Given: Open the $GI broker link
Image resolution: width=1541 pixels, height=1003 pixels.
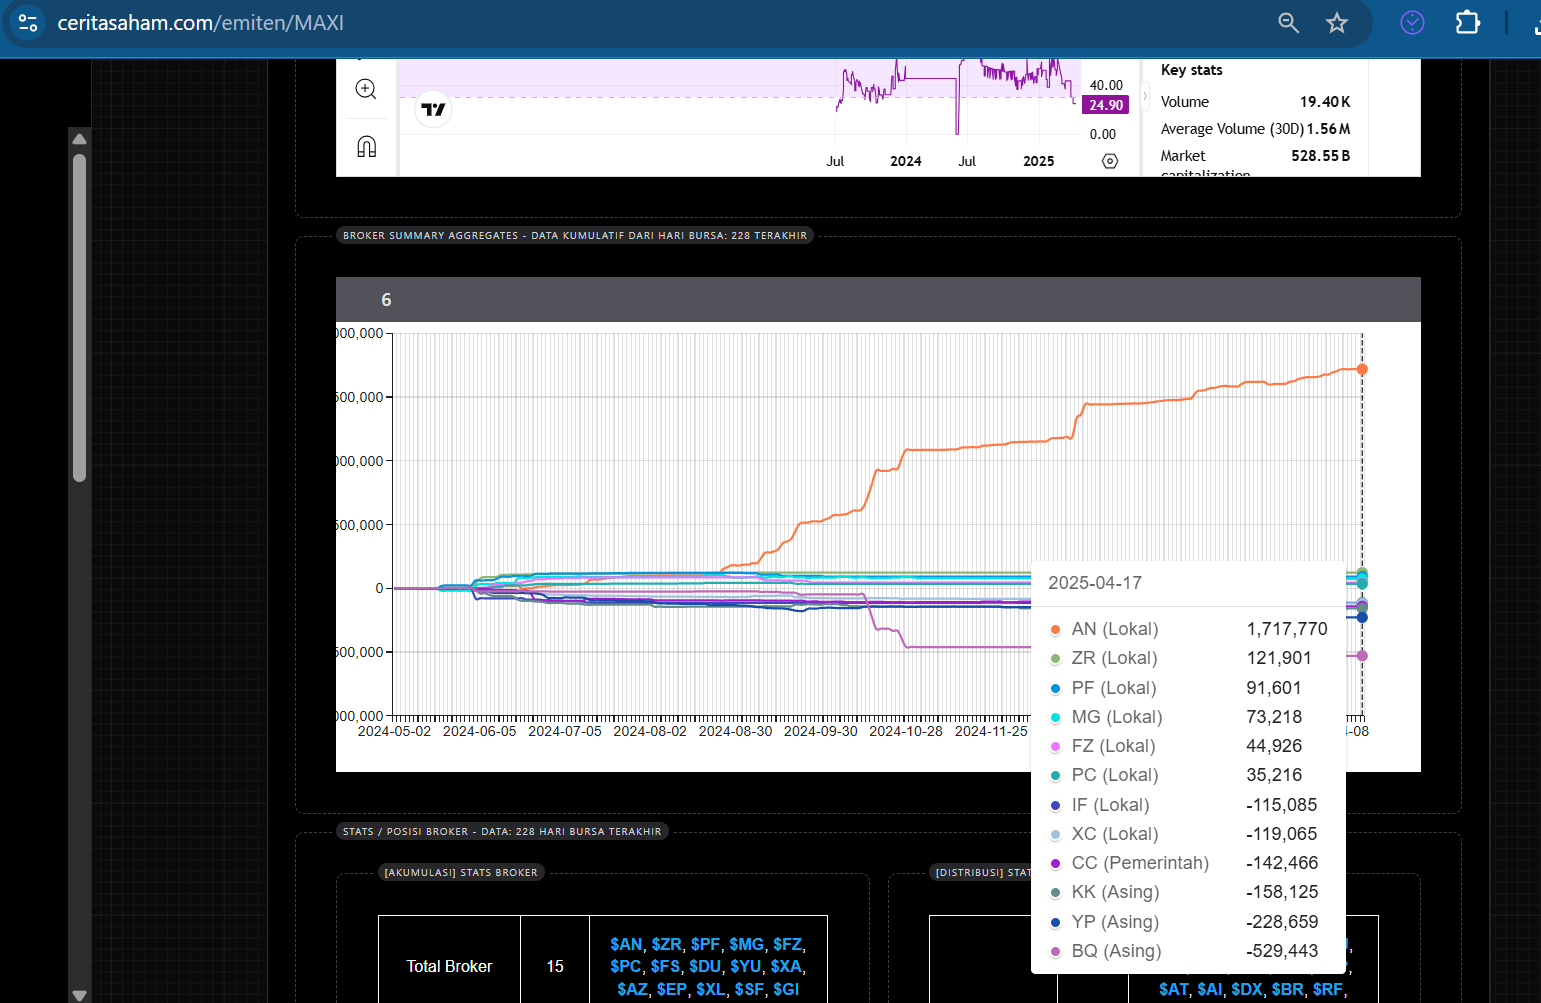Looking at the screenshot, I should (x=785, y=989).
